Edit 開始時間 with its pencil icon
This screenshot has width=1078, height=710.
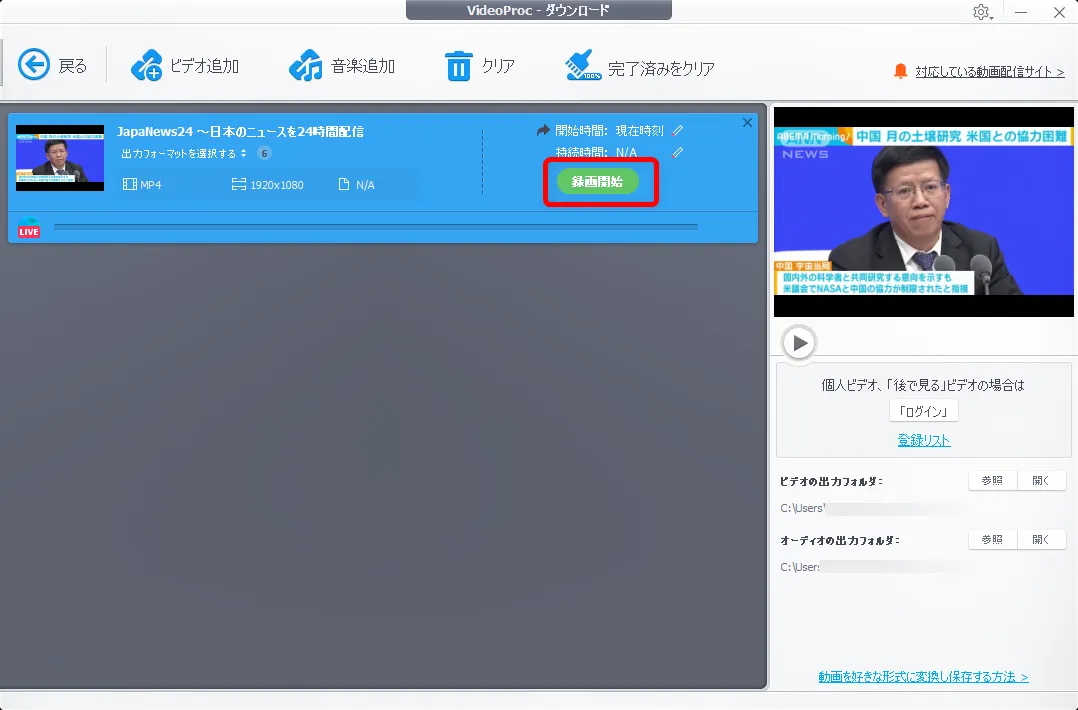(x=678, y=130)
